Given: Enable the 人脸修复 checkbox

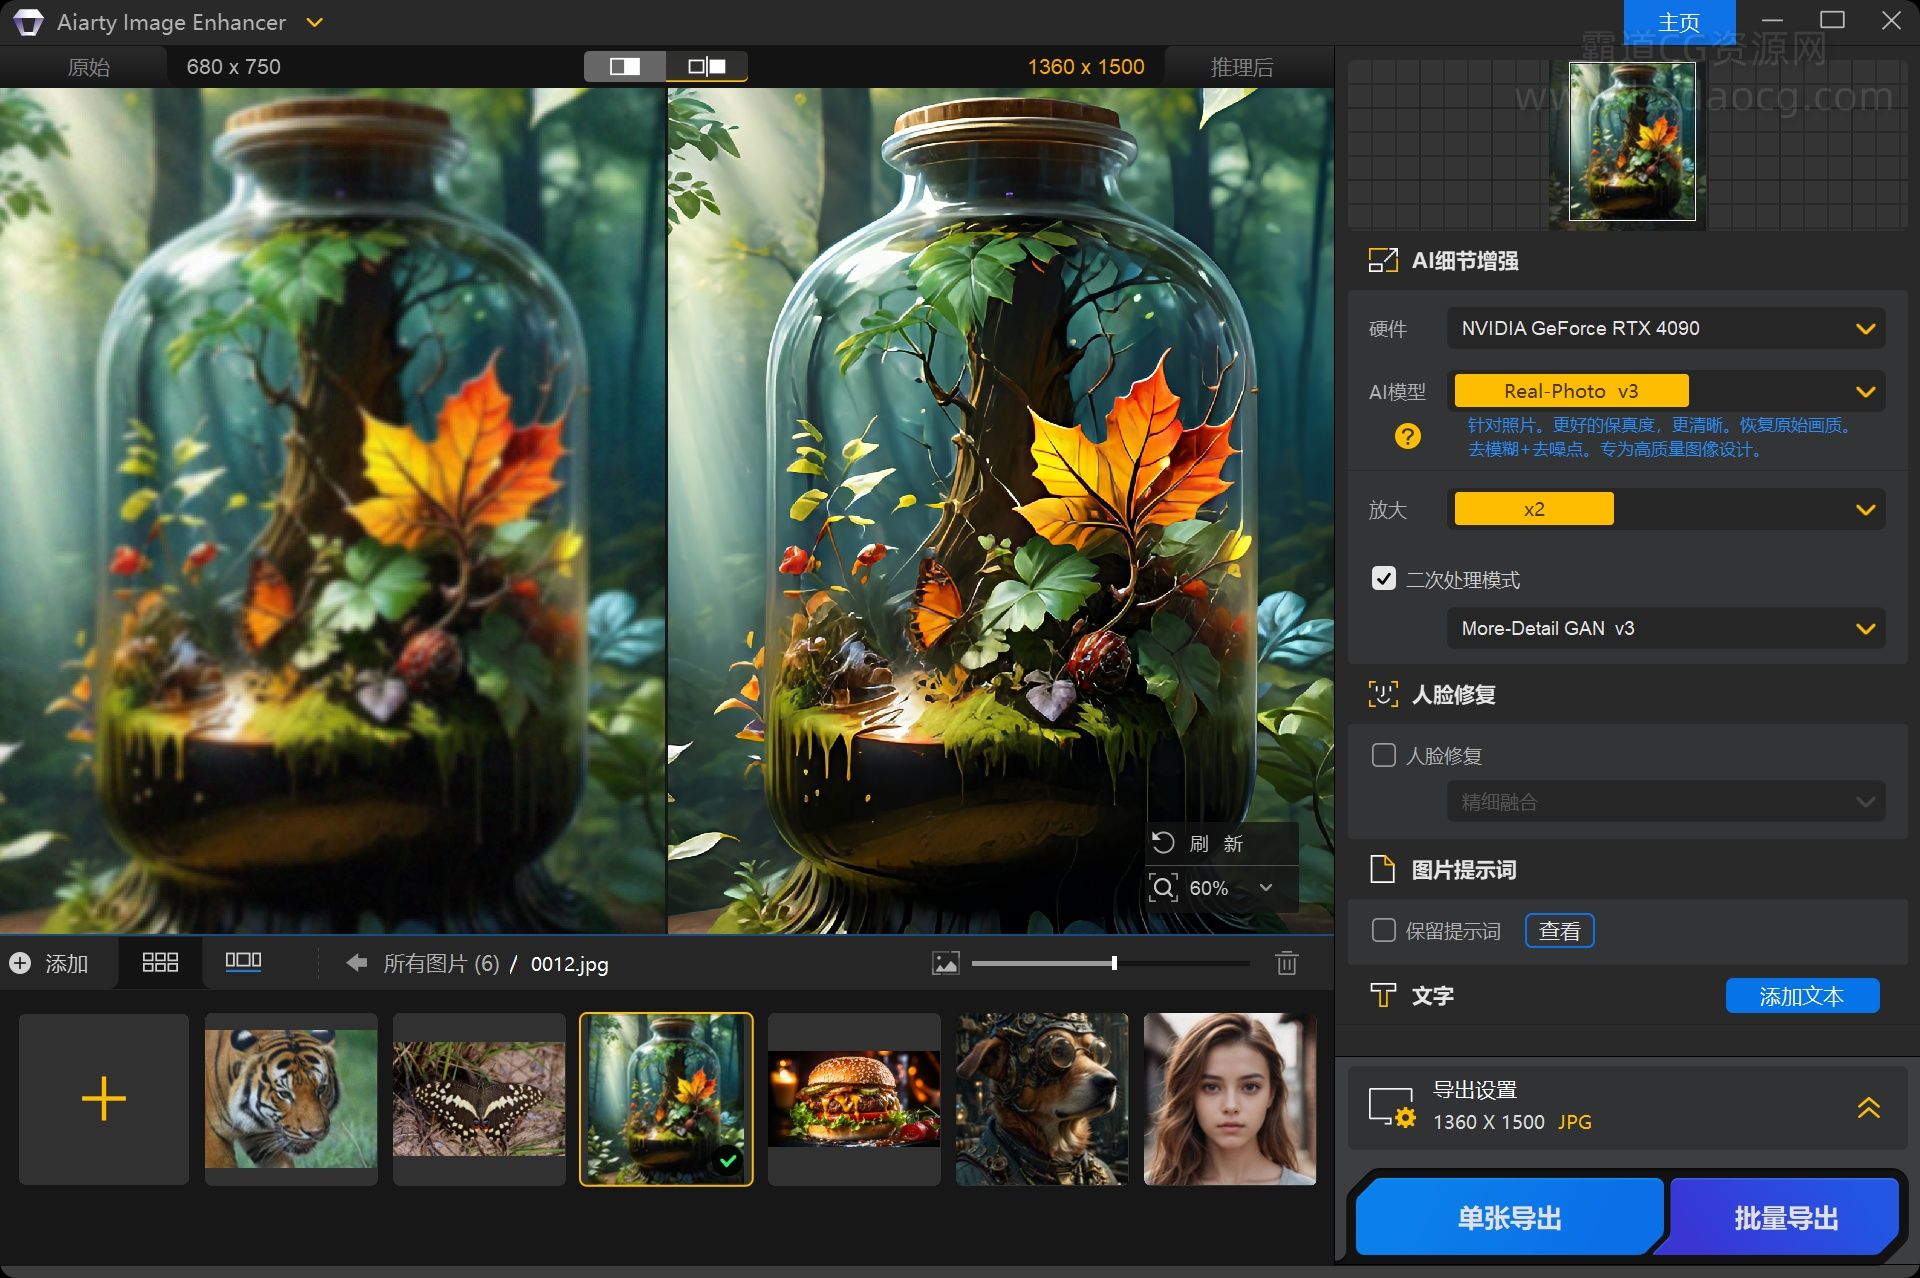Looking at the screenshot, I should tap(1384, 755).
